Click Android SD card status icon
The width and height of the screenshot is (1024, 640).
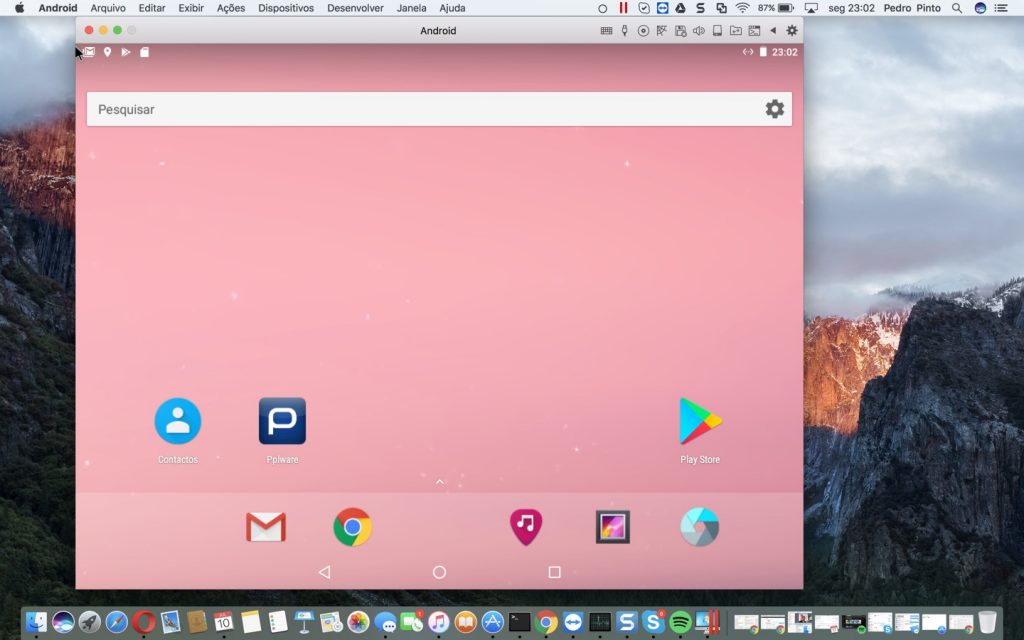(144, 52)
